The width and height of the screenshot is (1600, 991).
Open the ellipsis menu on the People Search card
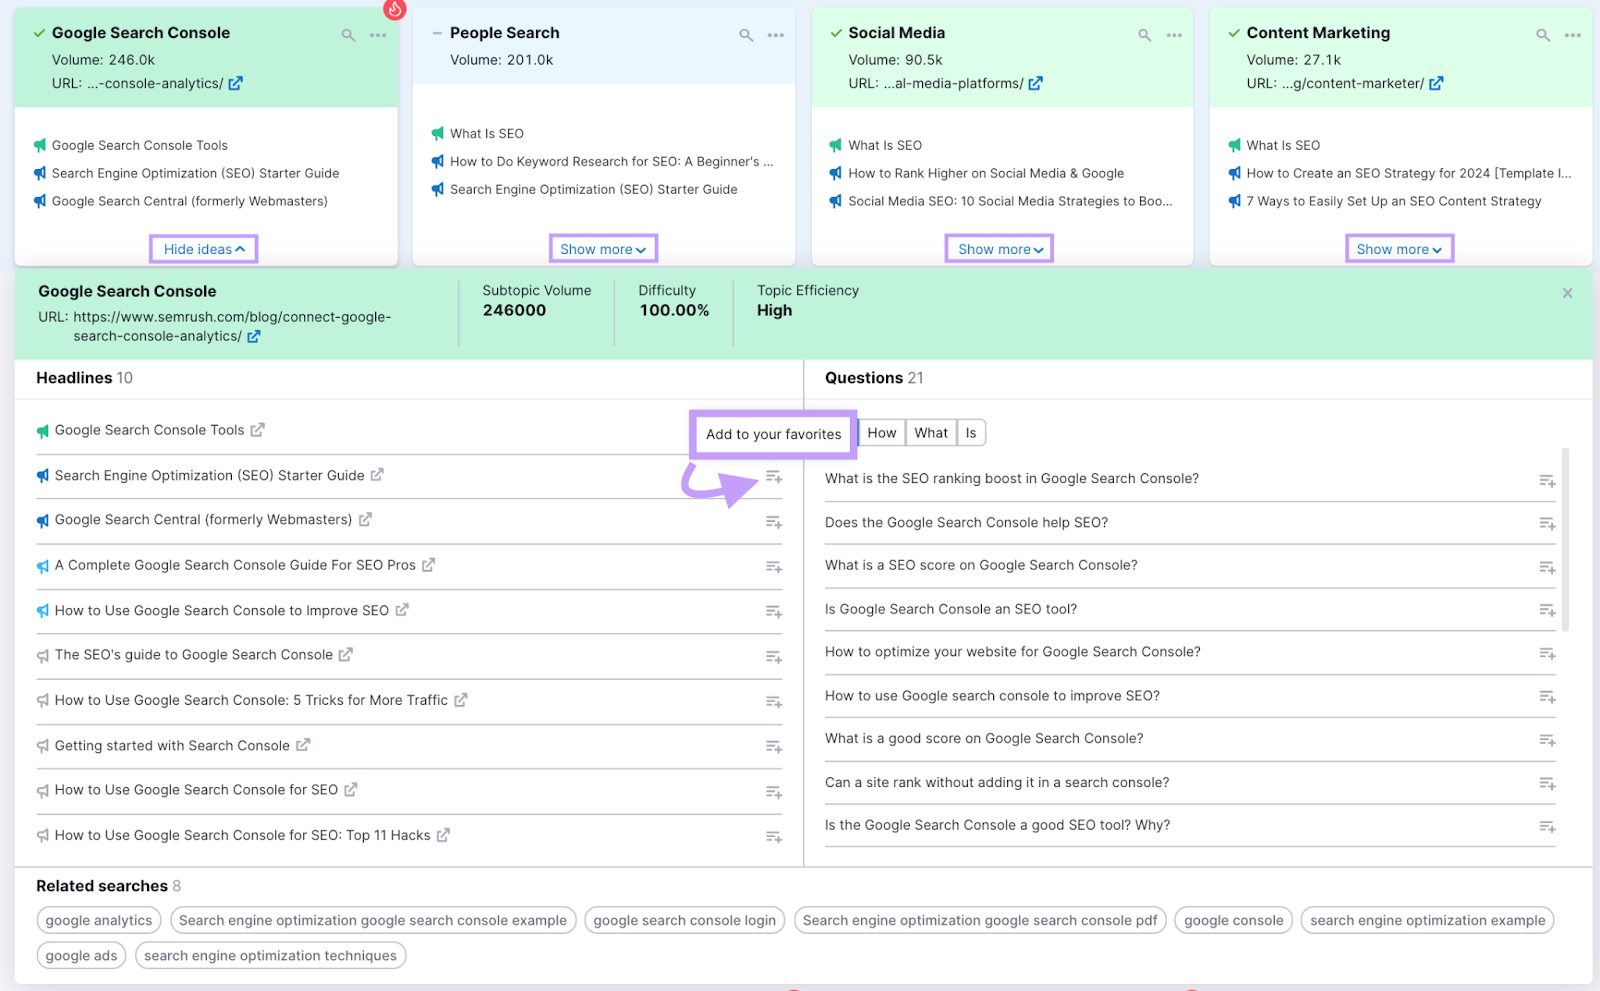click(x=776, y=34)
